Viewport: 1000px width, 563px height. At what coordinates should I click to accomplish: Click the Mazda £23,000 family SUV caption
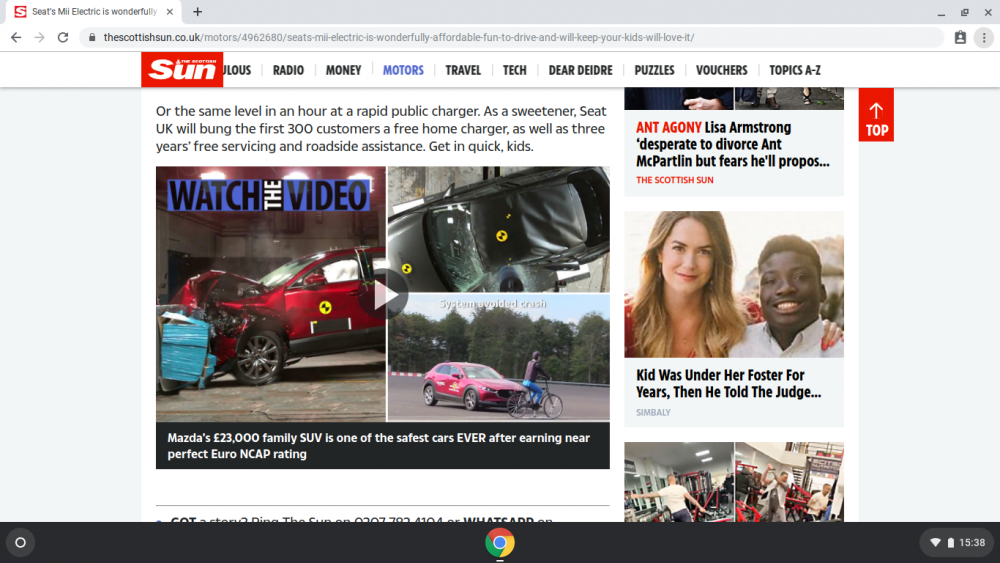[x=378, y=446]
